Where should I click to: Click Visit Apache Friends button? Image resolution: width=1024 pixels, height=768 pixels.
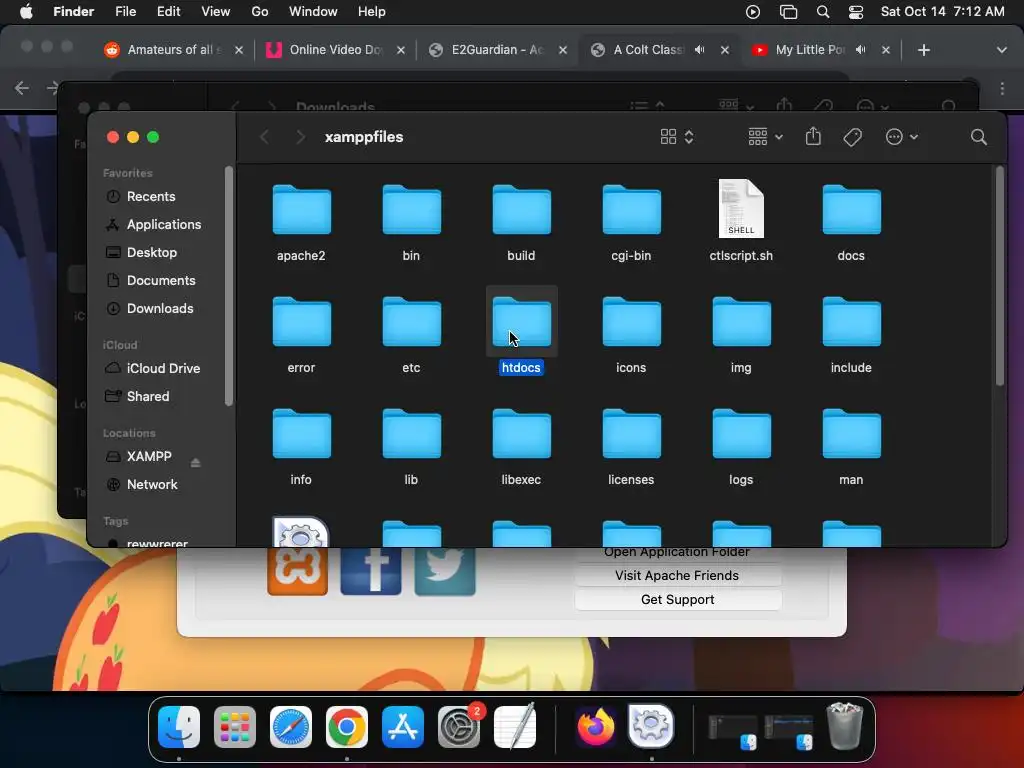tap(677, 575)
